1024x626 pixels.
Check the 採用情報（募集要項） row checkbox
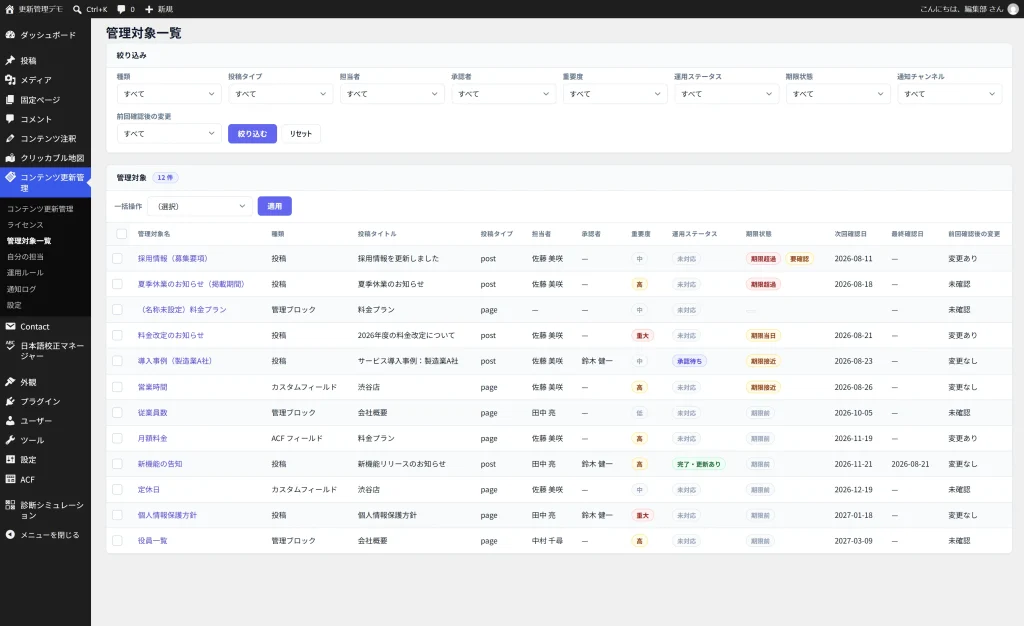[x=118, y=258]
